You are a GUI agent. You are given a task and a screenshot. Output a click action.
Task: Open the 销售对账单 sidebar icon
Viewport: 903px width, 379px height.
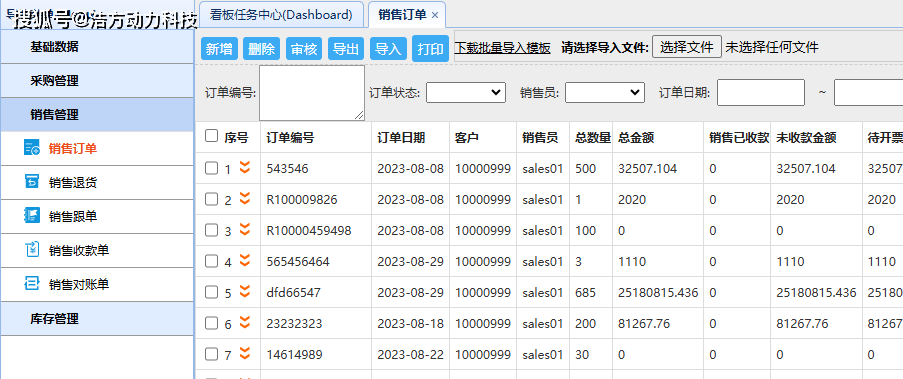32,283
